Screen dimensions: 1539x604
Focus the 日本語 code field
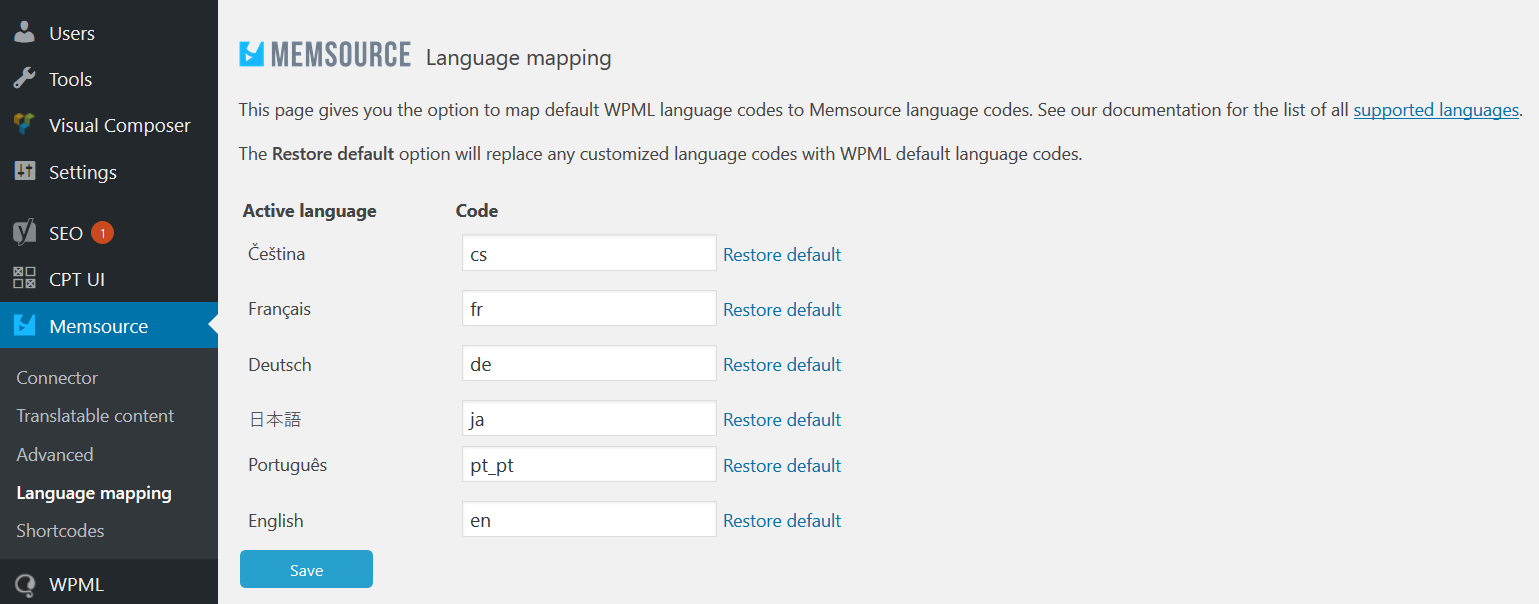pyautogui.click(x=589, y=418)
